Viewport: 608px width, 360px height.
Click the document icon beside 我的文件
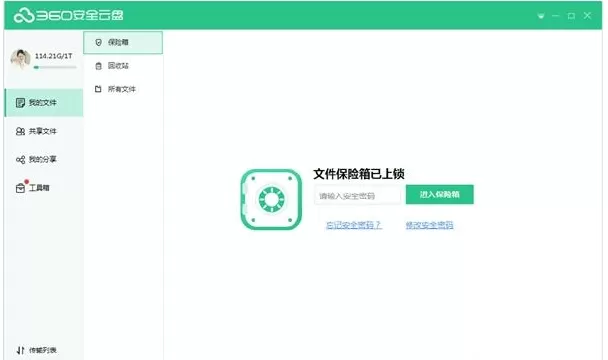(x=20, y=102)
